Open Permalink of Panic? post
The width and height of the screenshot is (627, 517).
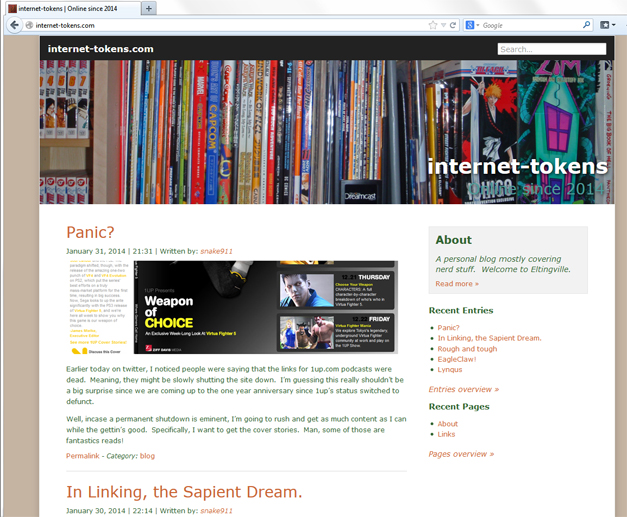tap(82, 456)
